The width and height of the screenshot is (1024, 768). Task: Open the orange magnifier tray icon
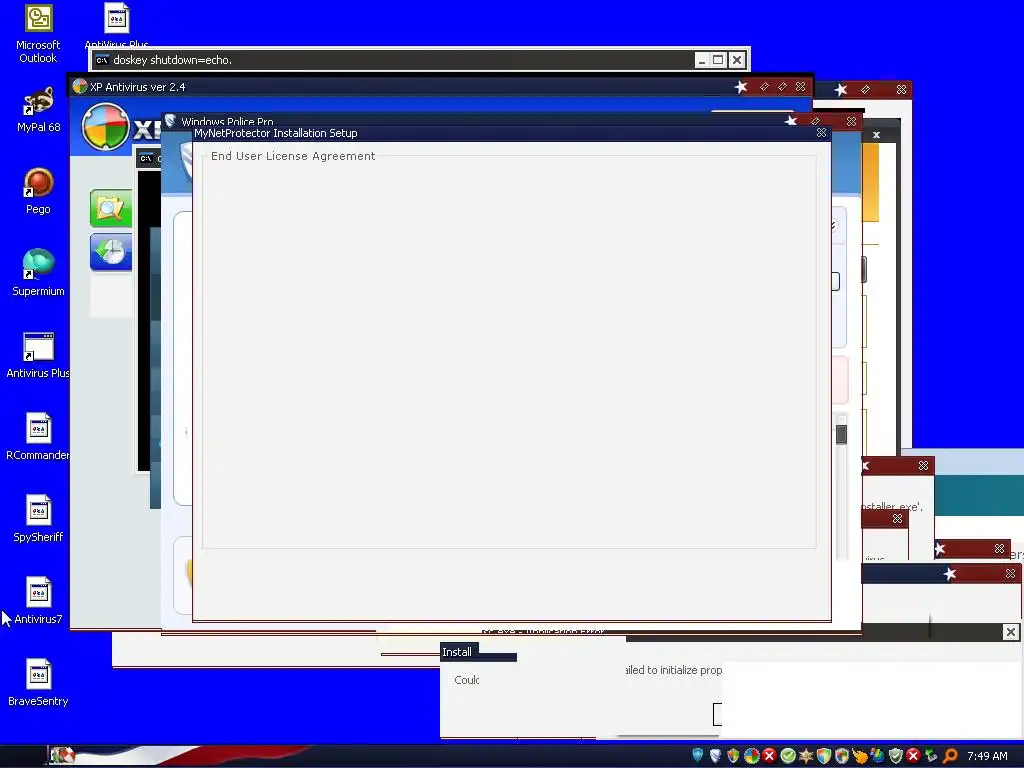click(x=950, y=756)
